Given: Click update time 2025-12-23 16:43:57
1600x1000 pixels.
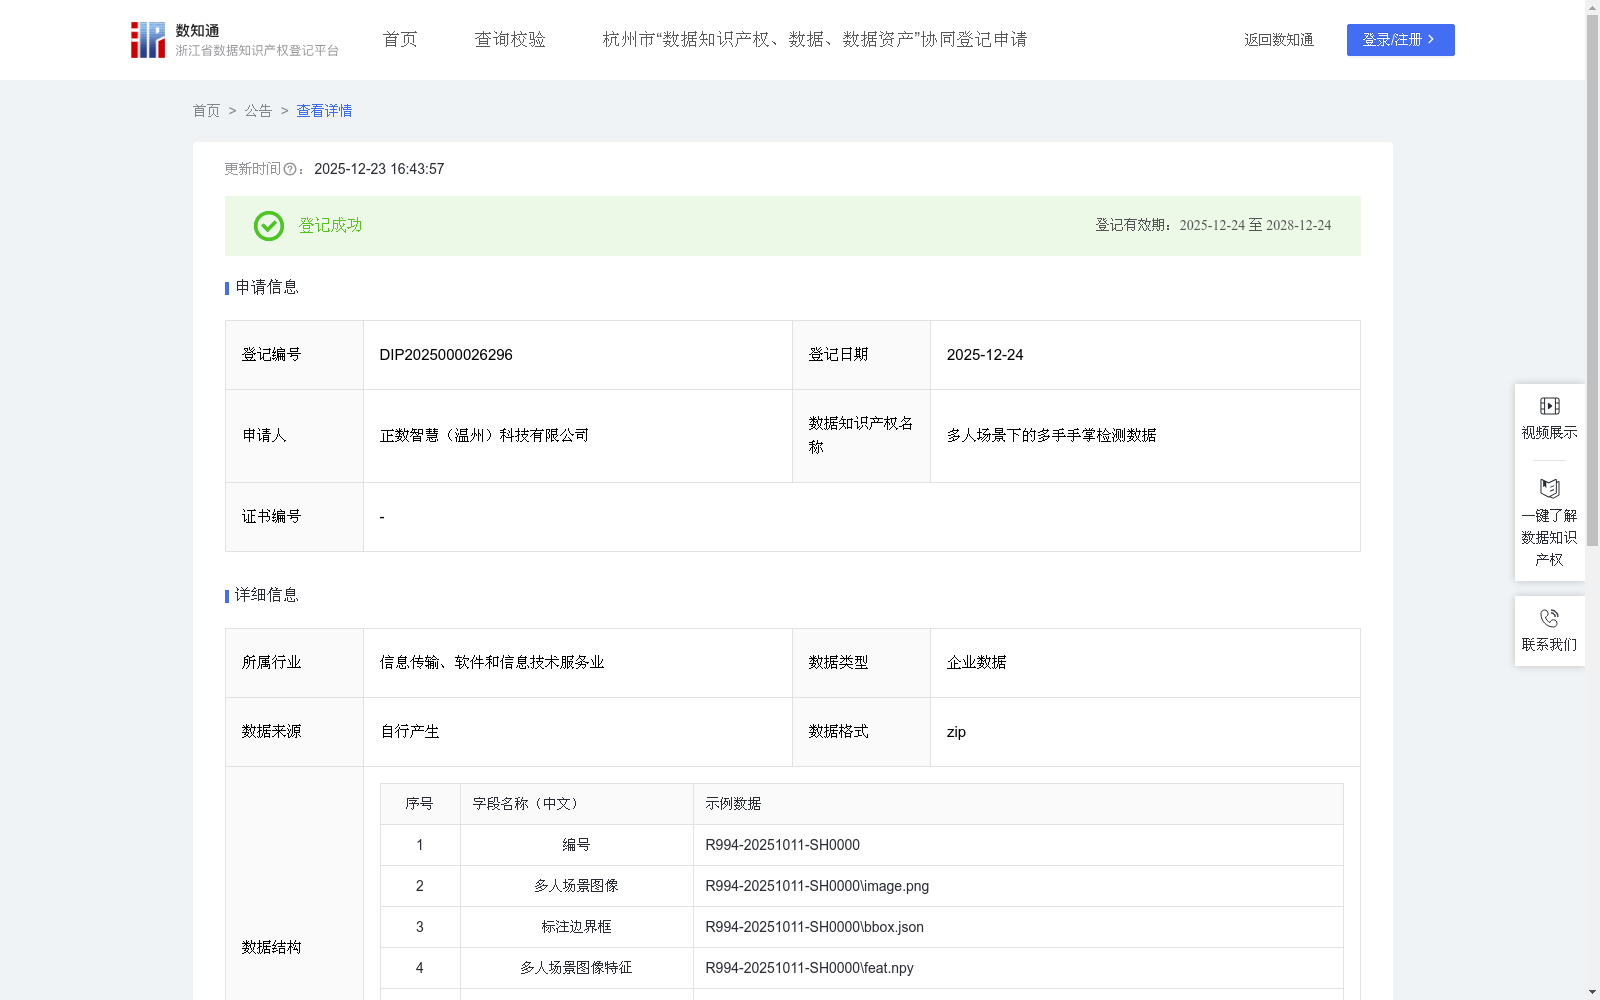Looking at the screenshot, I should (379, 170).
